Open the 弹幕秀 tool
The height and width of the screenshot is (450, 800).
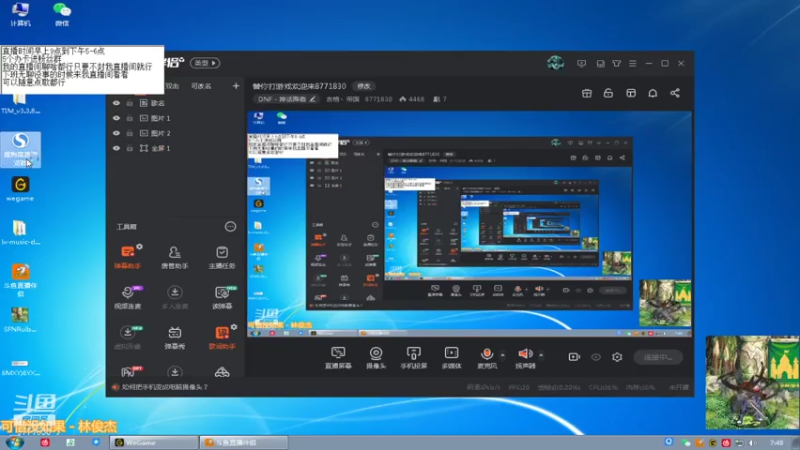[174, 337]
